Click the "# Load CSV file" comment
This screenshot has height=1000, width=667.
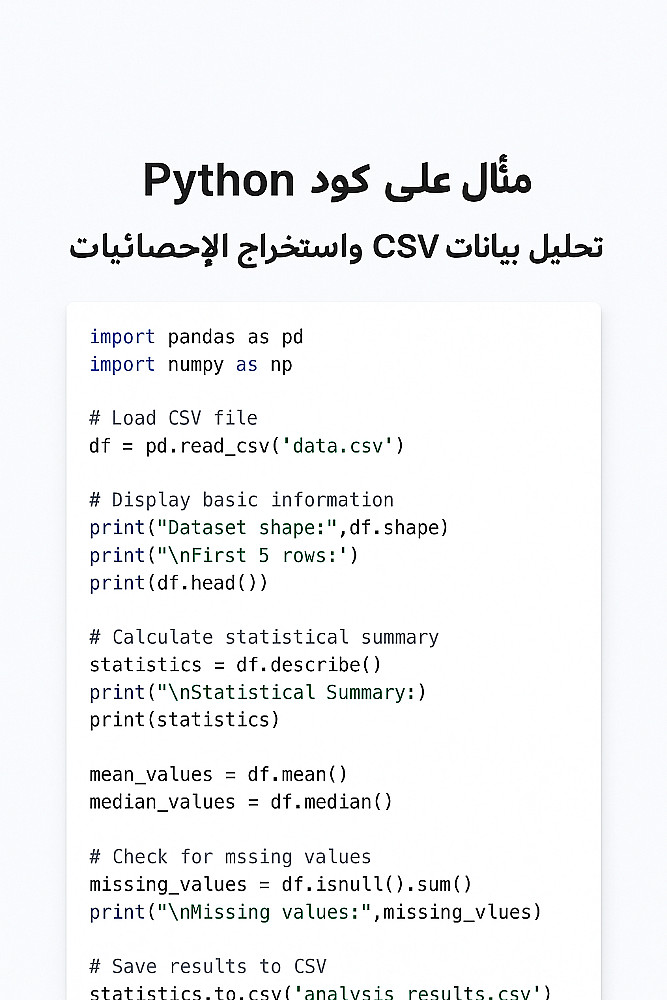173,418
